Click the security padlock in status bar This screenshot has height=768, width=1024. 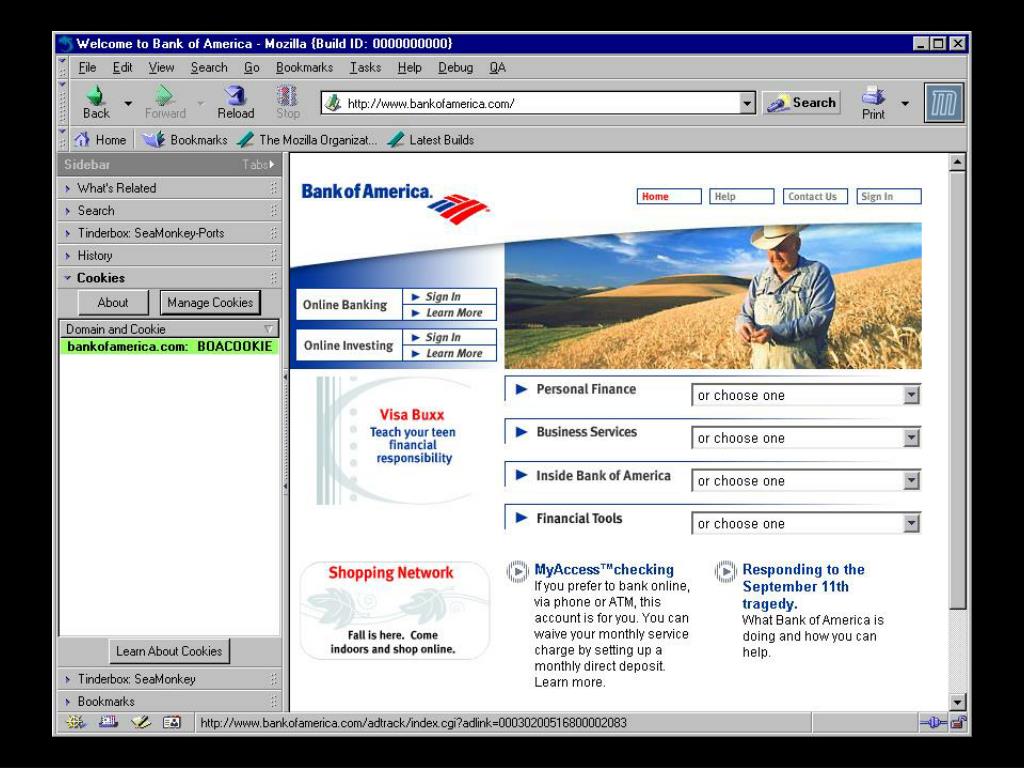[x=959, y=723]
